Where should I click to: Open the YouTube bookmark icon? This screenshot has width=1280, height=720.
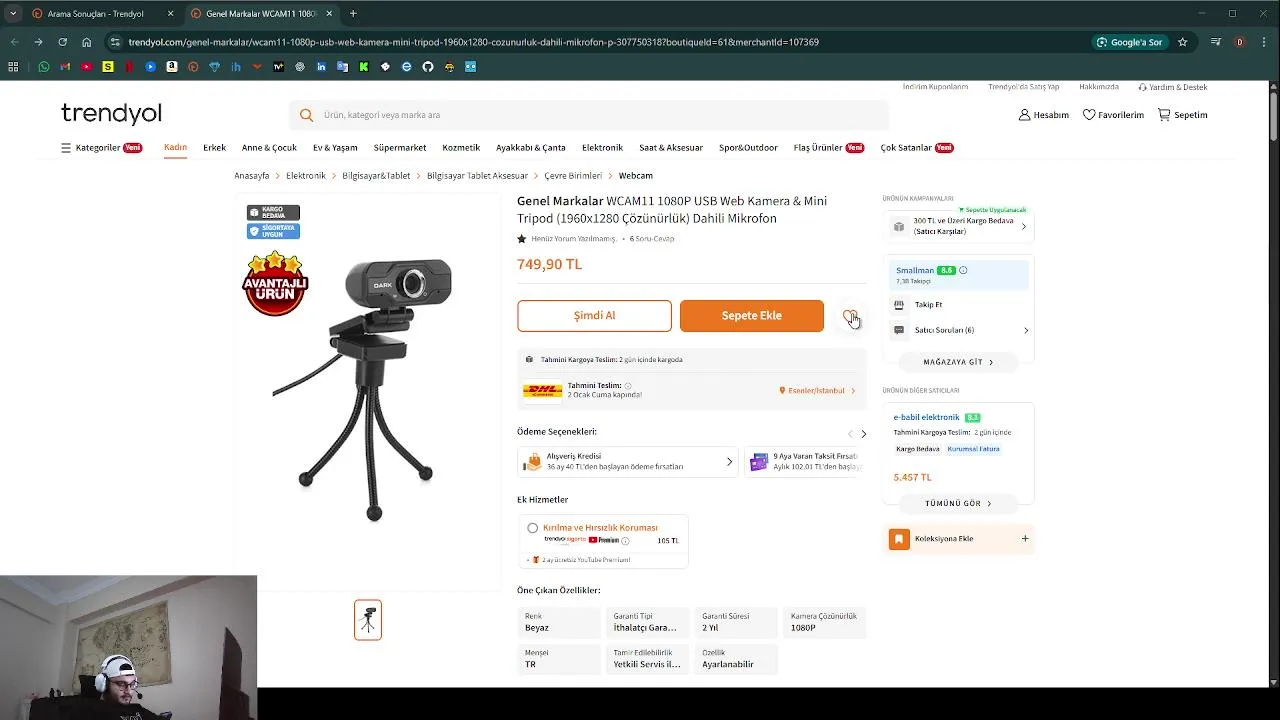(x=86, y=67)
